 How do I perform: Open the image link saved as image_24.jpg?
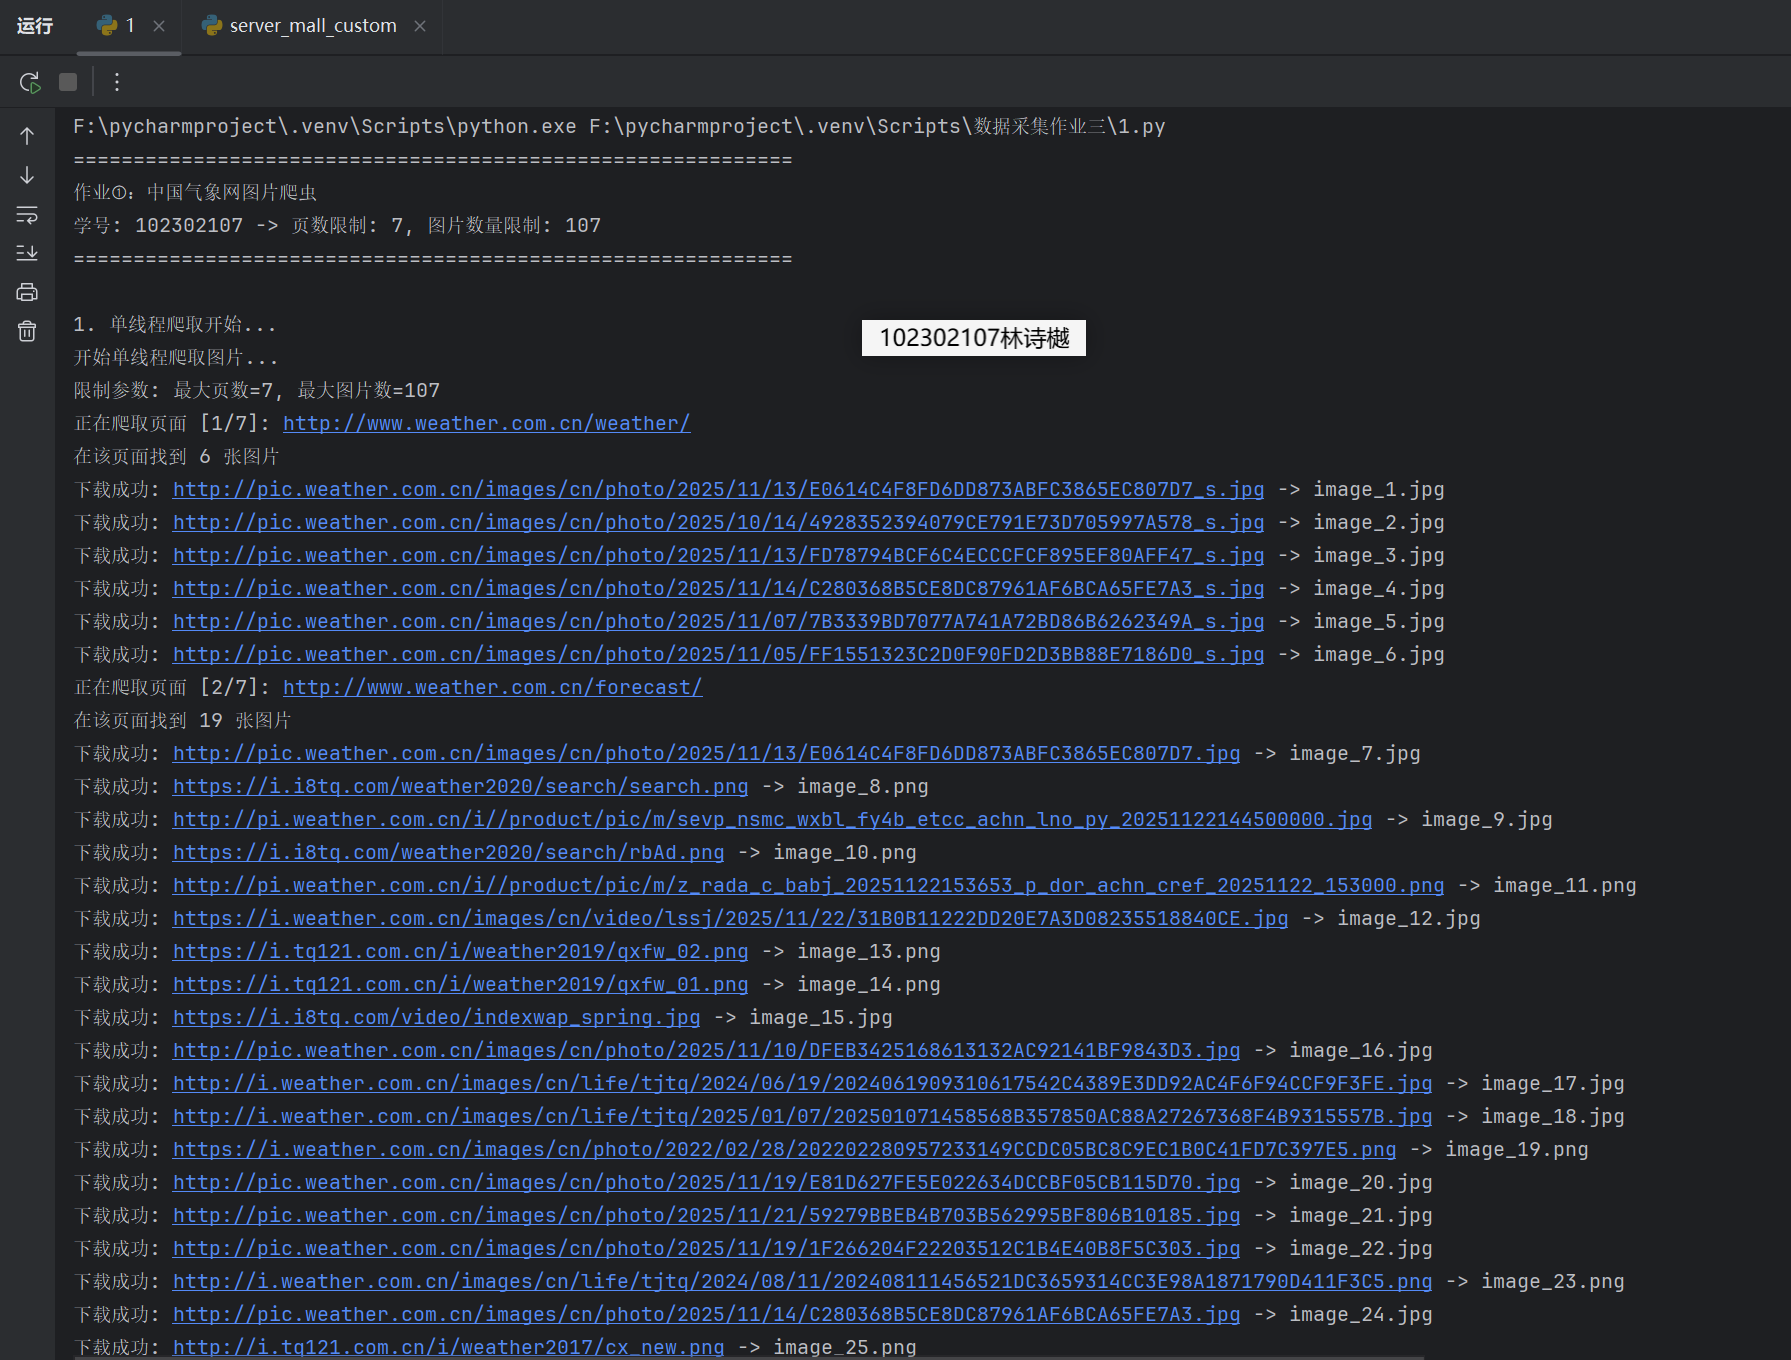706,1315
